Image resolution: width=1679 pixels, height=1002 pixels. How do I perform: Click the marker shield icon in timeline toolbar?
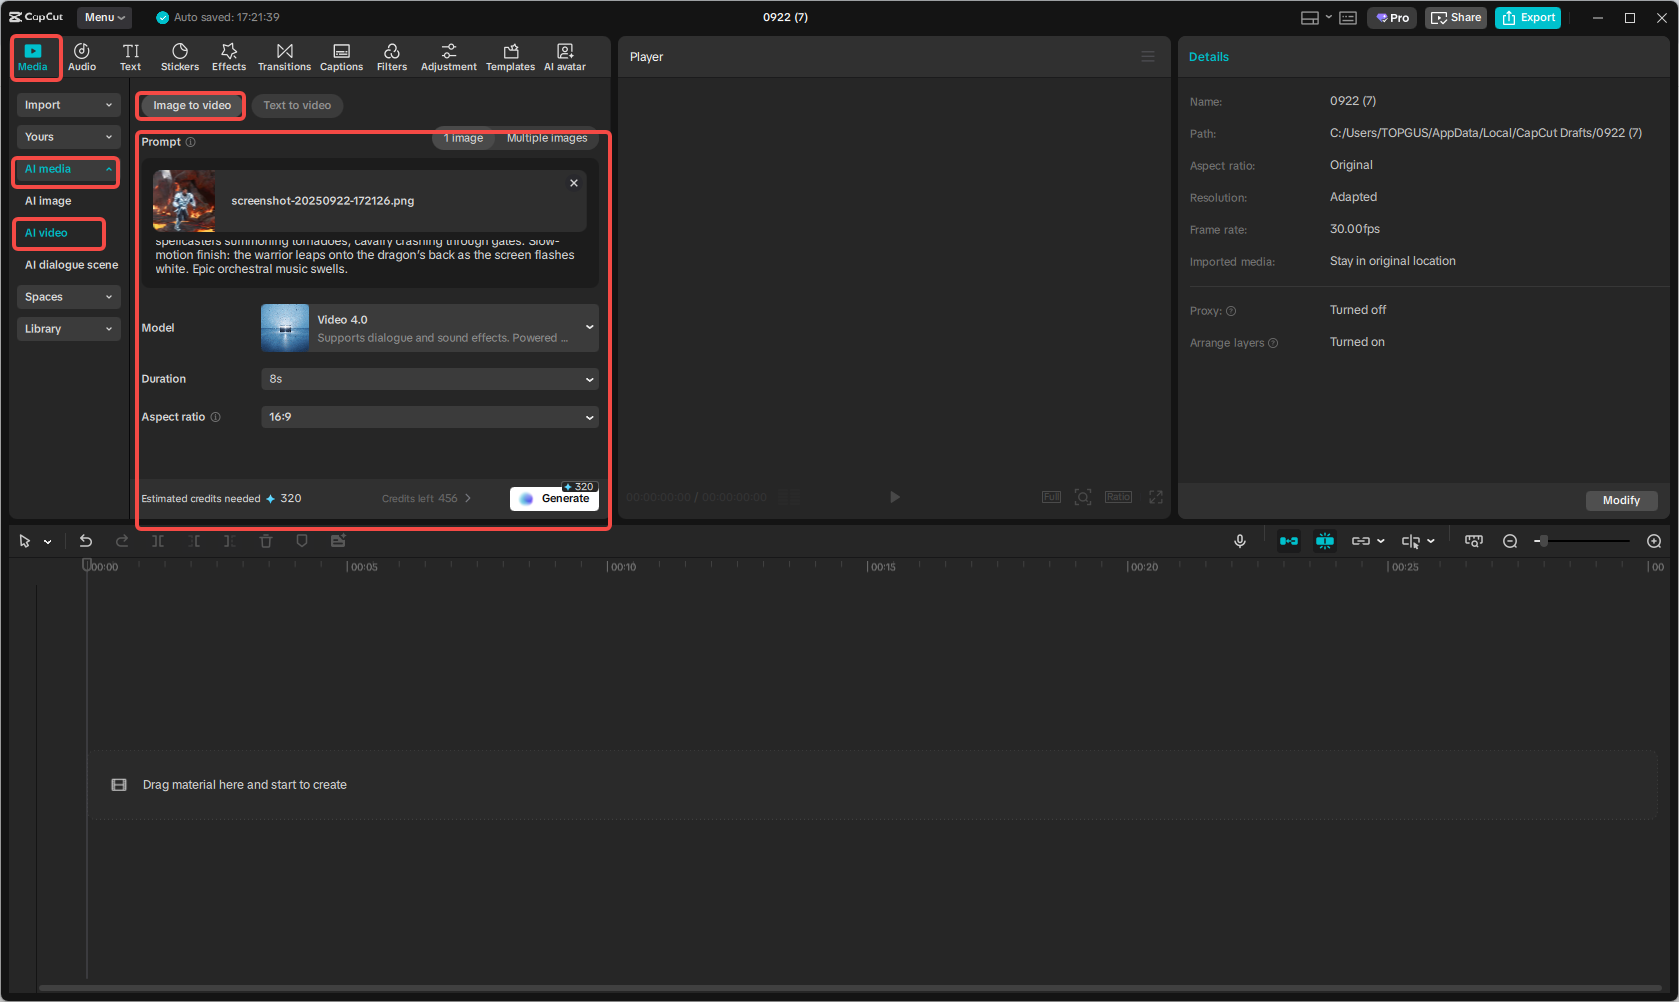click(x=302, y=541)
